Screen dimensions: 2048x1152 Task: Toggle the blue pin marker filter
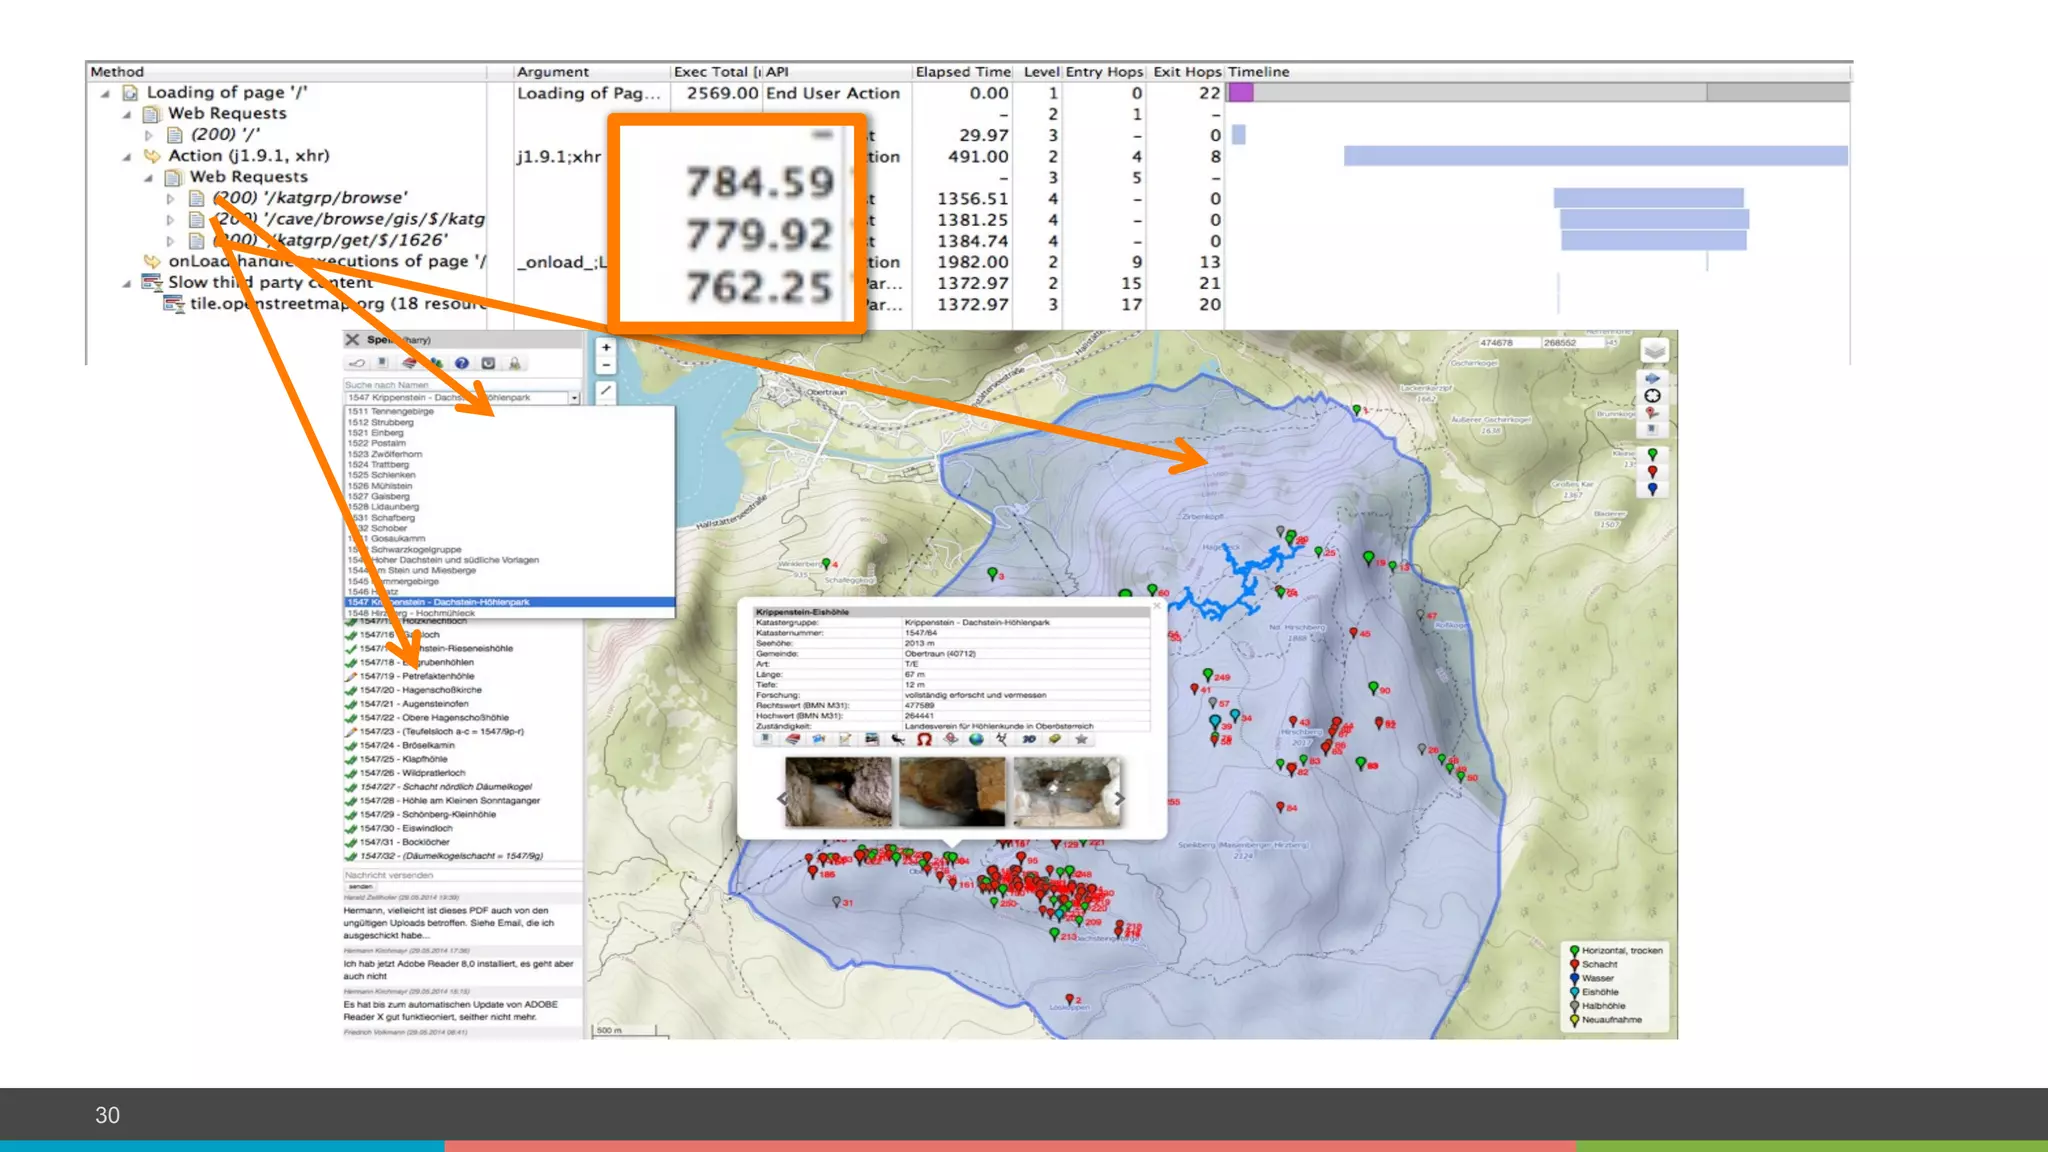click(1652, 489)
